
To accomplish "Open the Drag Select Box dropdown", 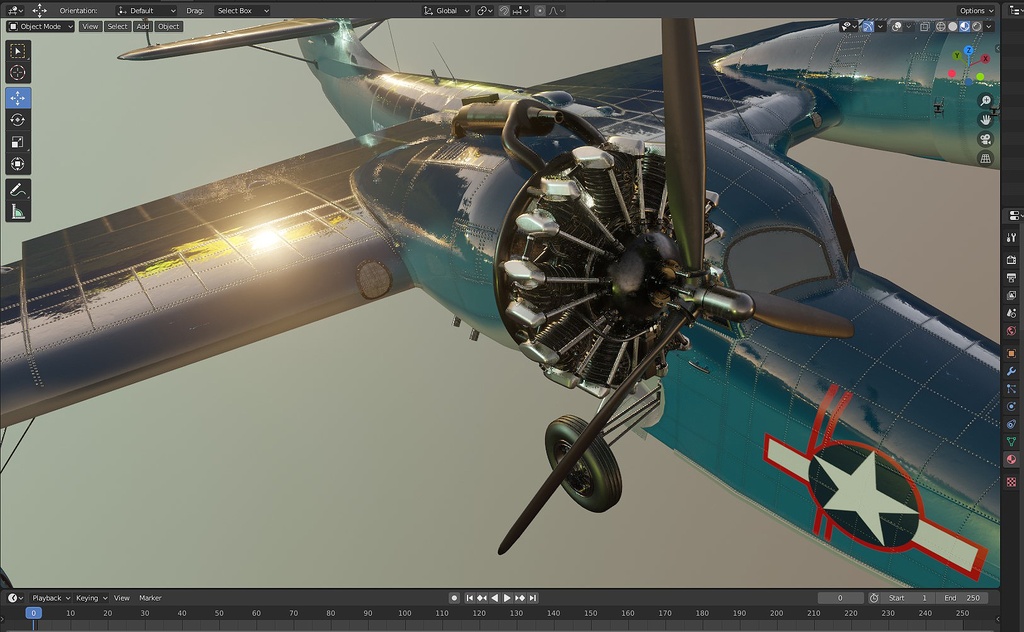I will coord(242,10).
